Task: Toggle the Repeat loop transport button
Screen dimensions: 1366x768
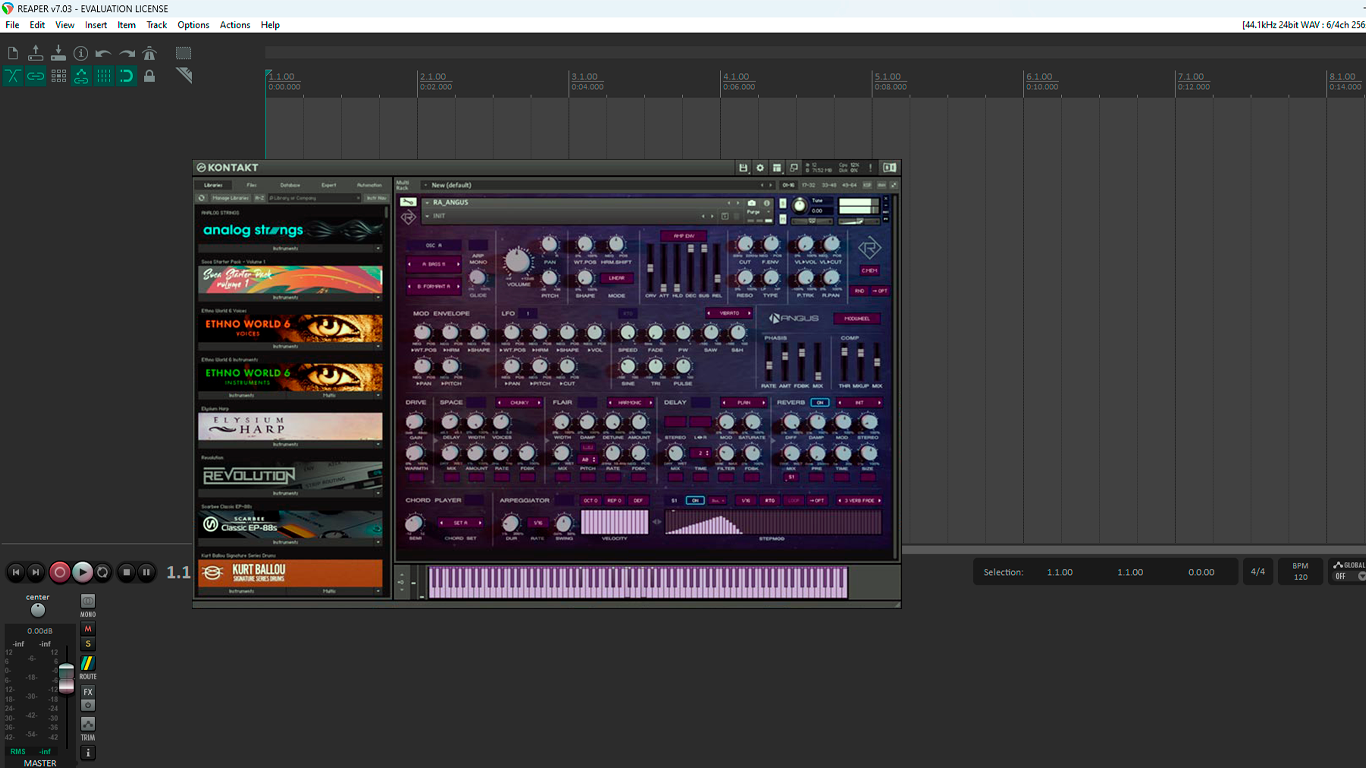Action: (102, 572)
